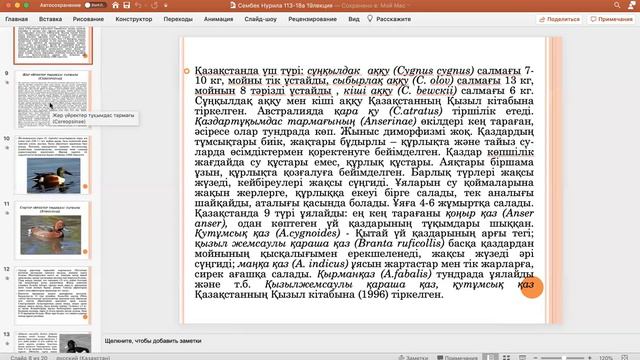Click the zoom slider track
Image resolution: width=640 pixels, height=360 pixels.
click(x=562, y=358)
